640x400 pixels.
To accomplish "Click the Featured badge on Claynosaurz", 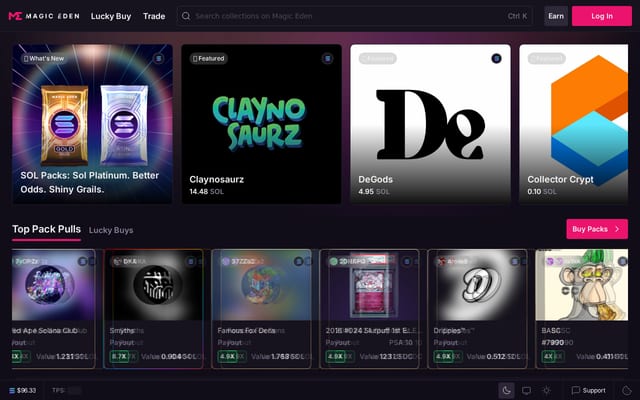I will coord(209,58).
